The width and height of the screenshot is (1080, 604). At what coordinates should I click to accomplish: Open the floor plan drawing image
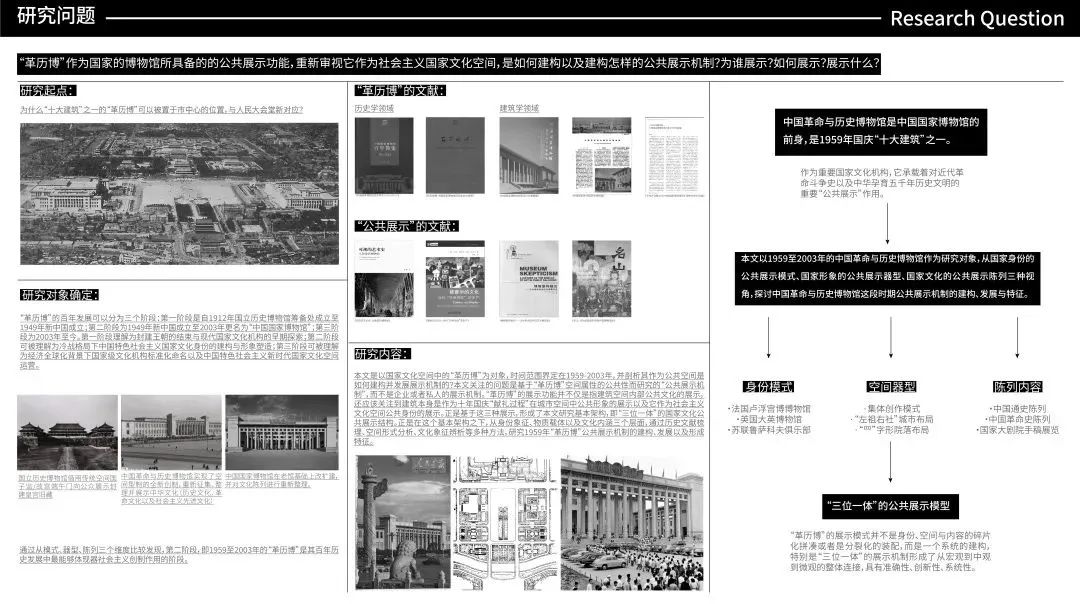tap(504, 523)
